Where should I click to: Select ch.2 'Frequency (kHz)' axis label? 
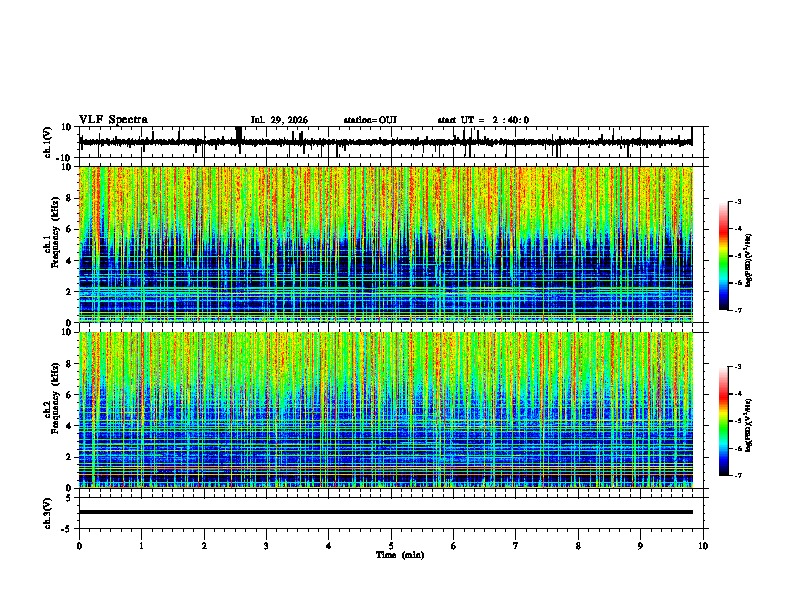(55, 398)
